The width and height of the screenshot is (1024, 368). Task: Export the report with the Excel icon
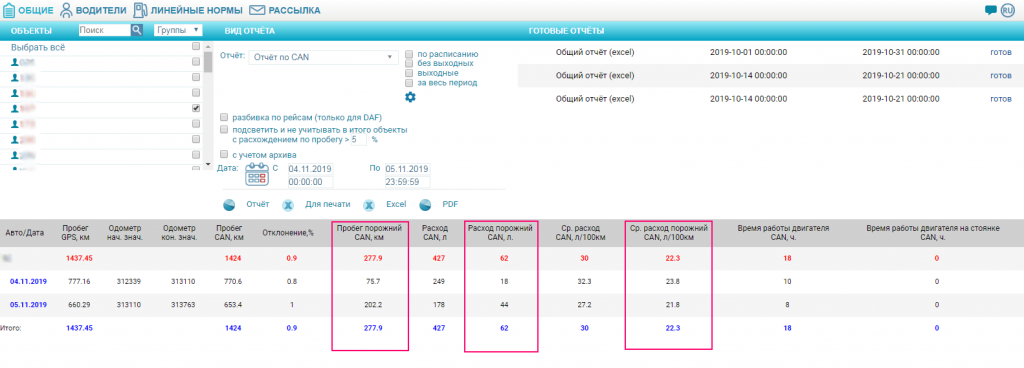[369, 204]
